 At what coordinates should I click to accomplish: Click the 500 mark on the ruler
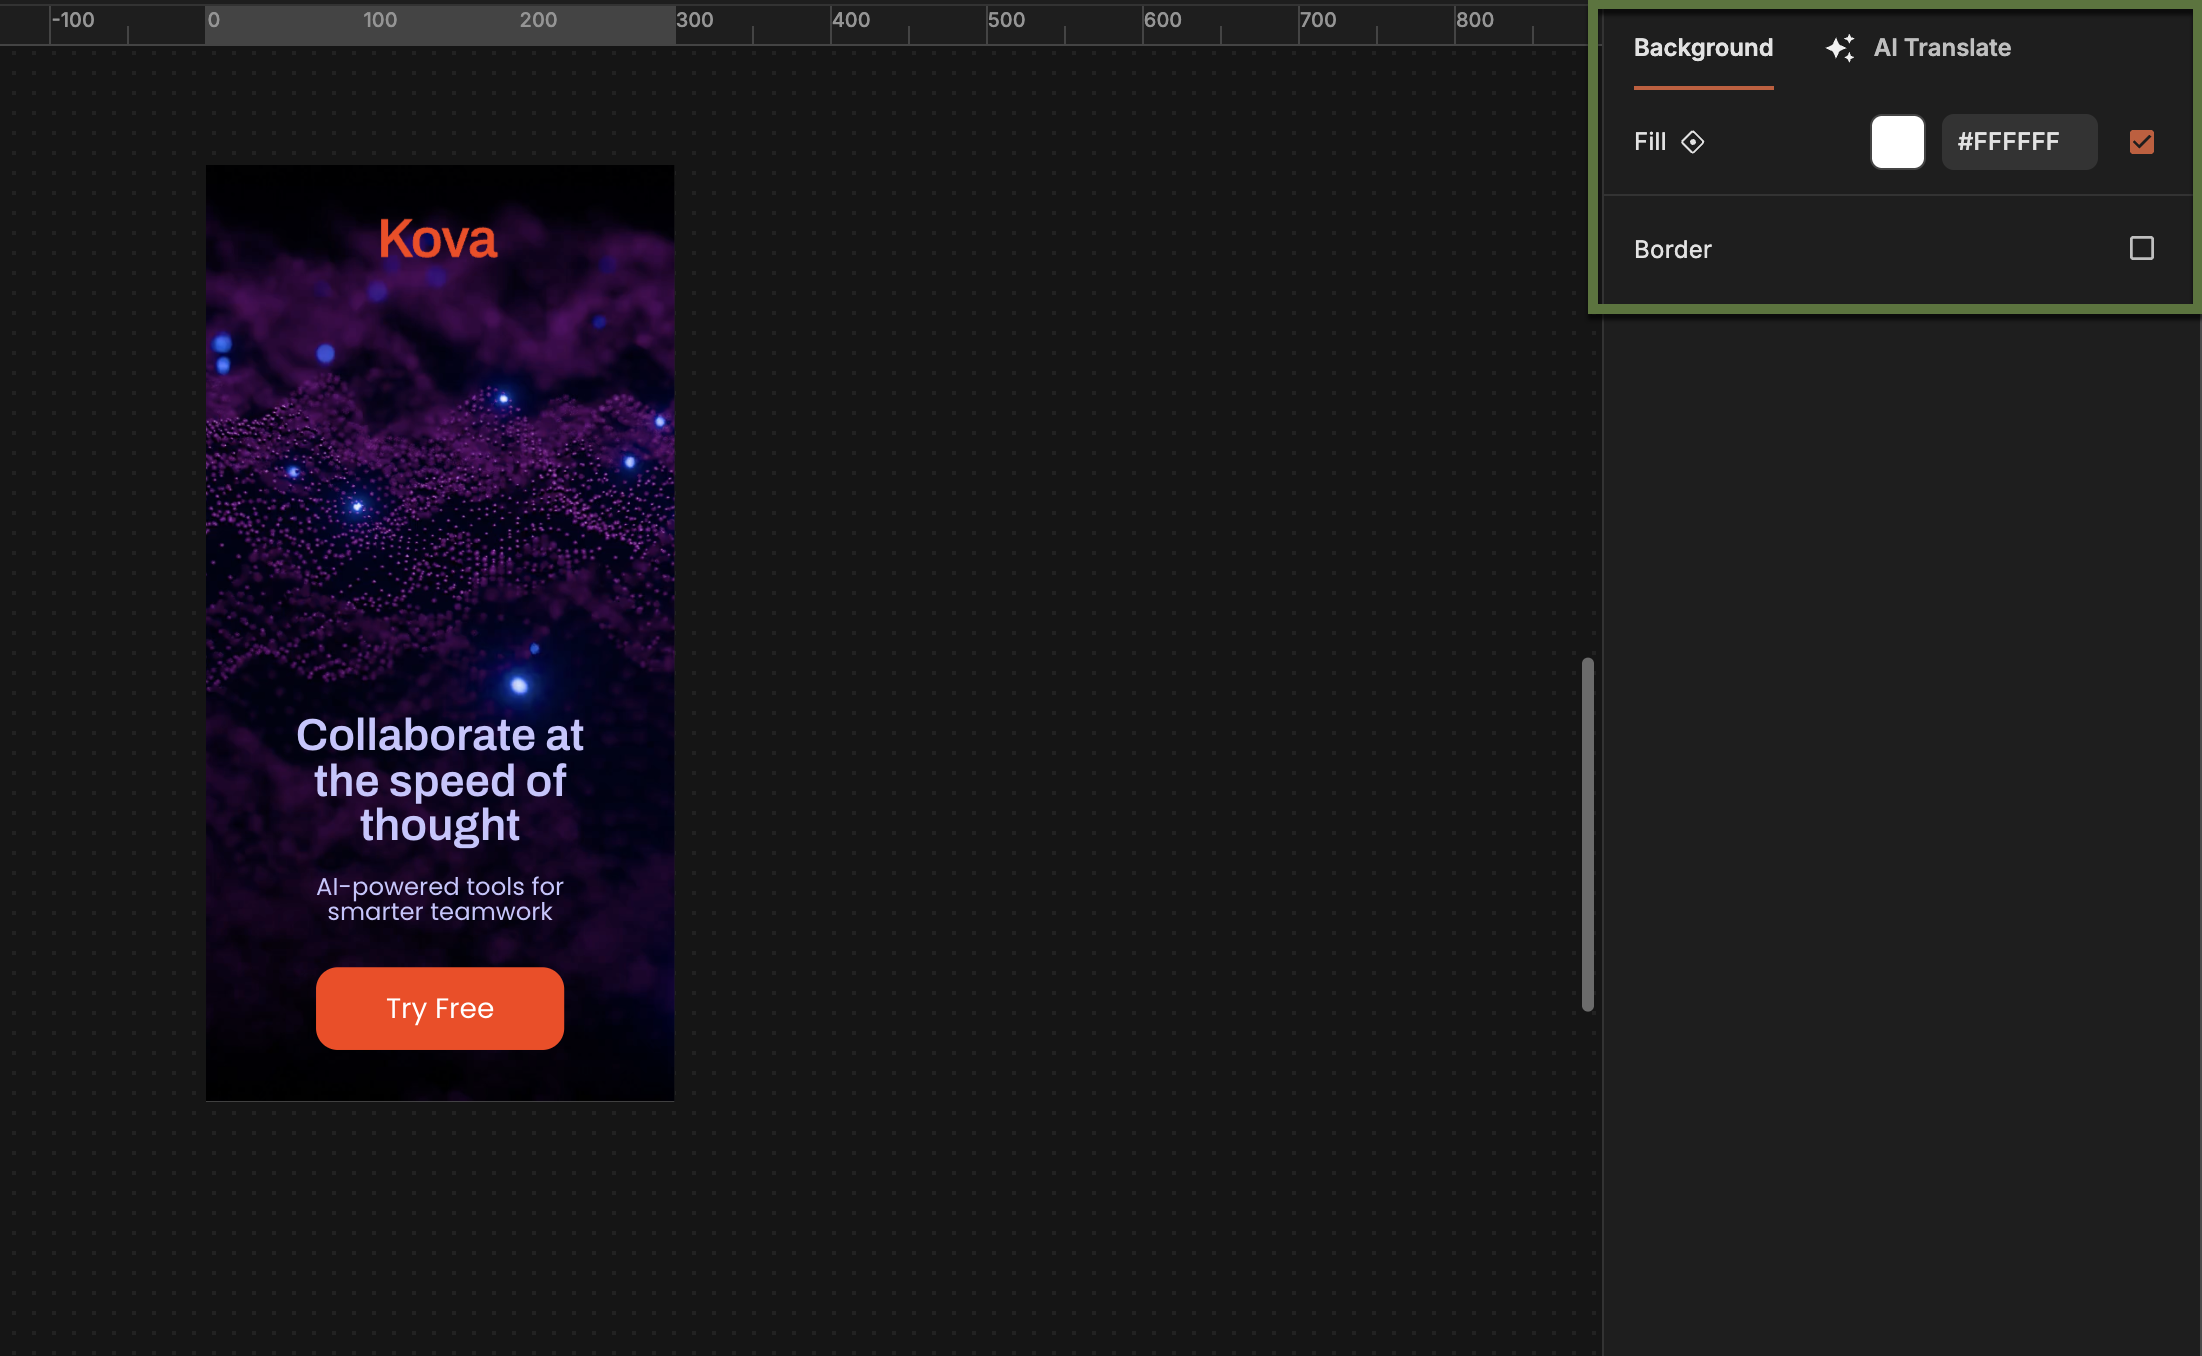1005,20
